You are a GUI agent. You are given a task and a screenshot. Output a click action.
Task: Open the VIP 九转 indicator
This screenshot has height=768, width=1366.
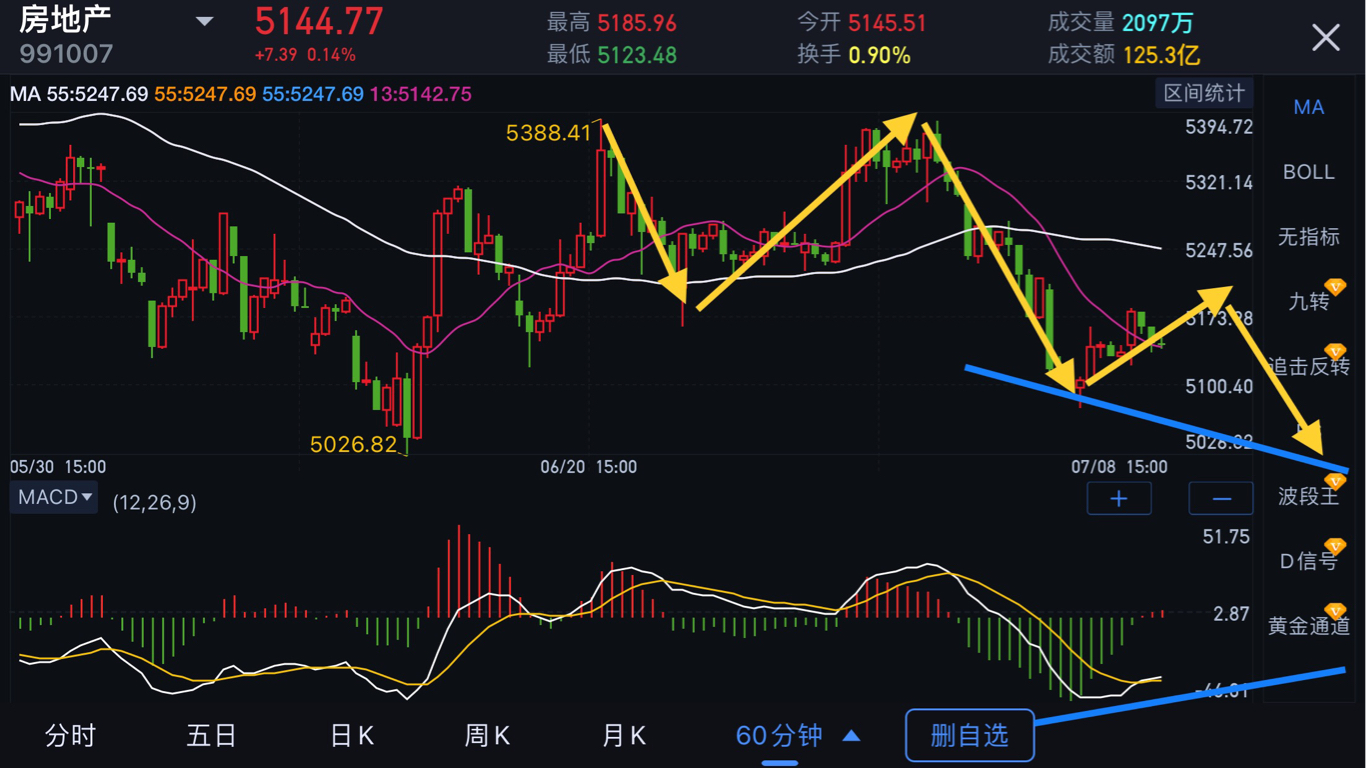1308,301
